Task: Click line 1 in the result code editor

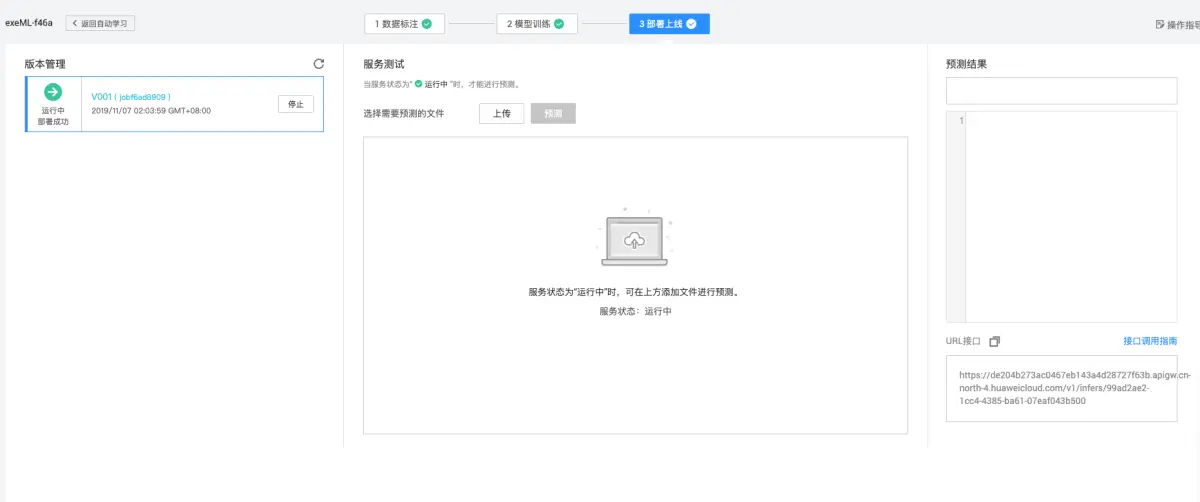Action: 1070,121
